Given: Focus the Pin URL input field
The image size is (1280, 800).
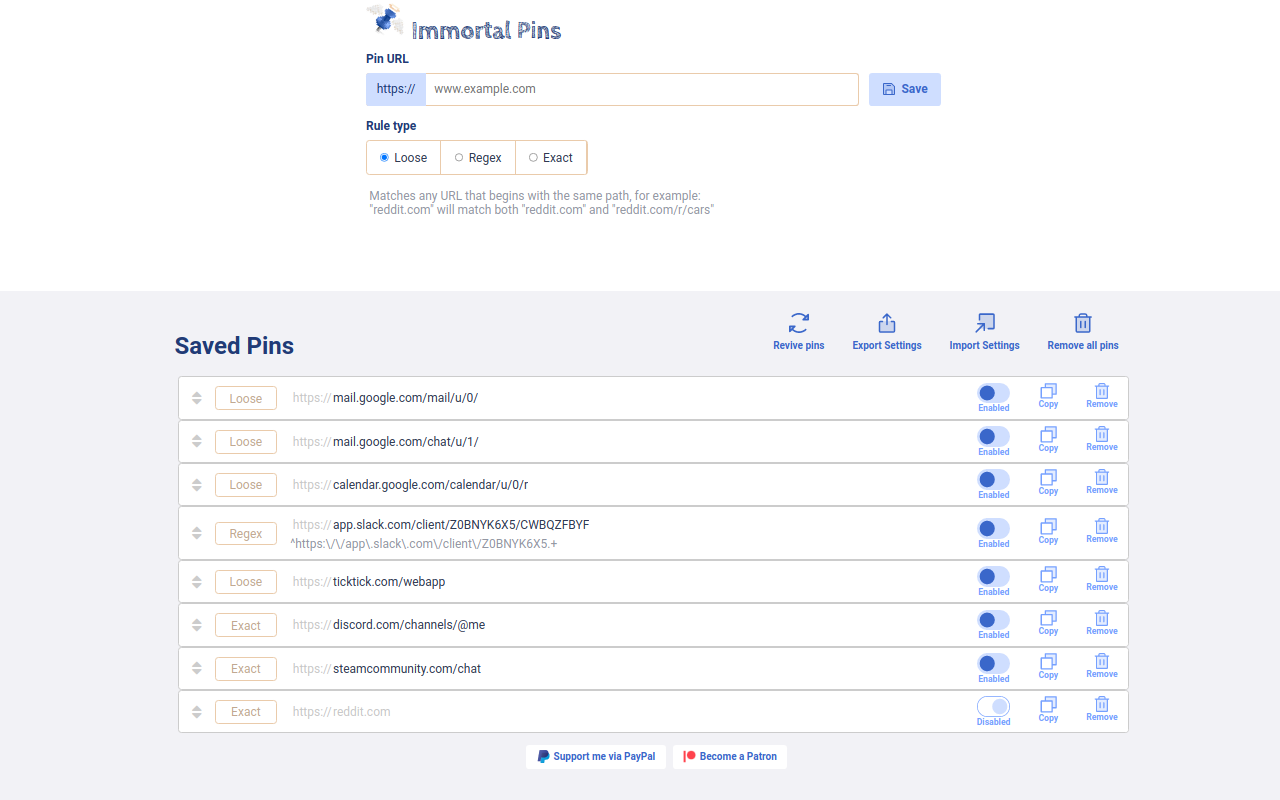Looking at the screenshot, I should pyautogui.click(x=642, y=89).
